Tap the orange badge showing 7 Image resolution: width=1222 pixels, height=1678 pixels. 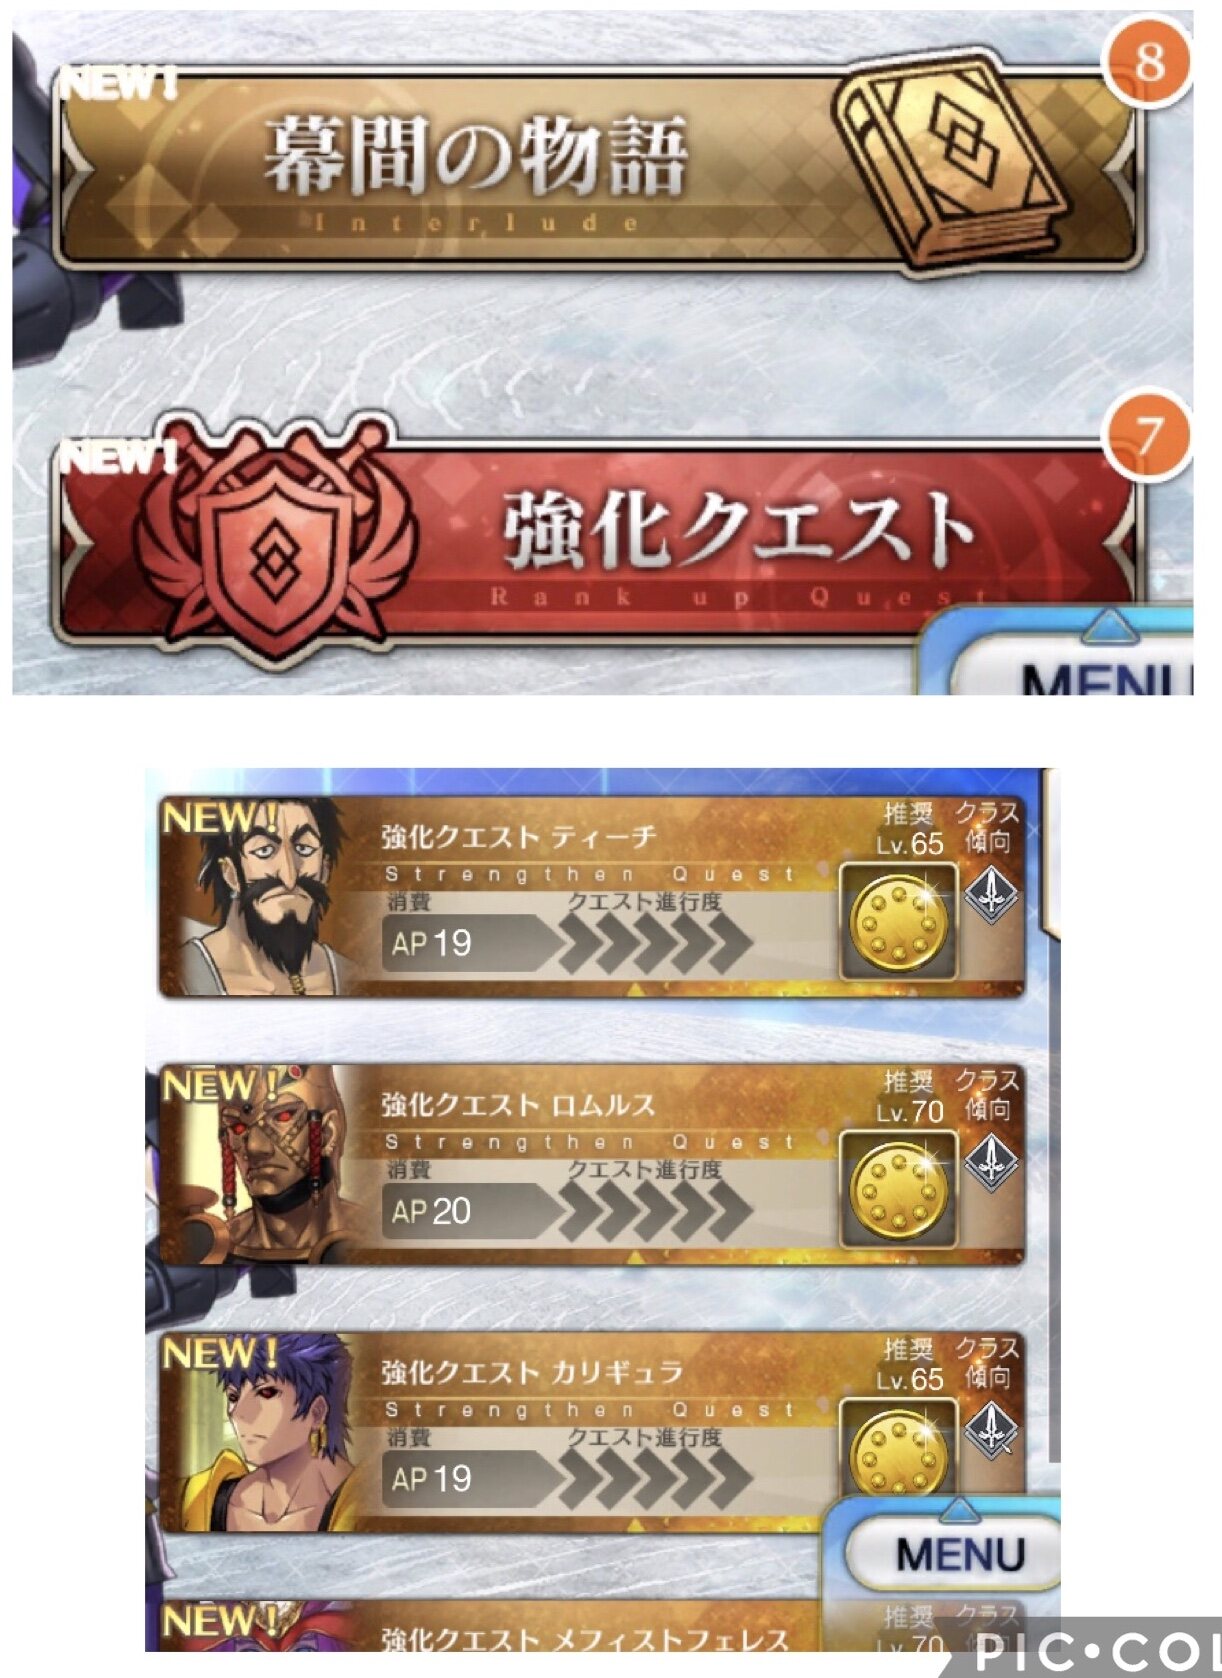point(1148,437)
